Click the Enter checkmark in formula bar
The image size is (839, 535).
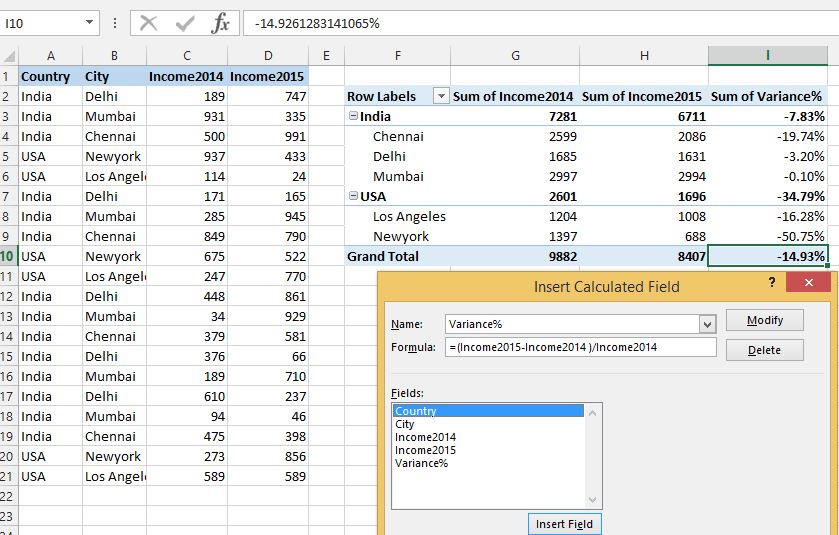[x=185, y=23]
